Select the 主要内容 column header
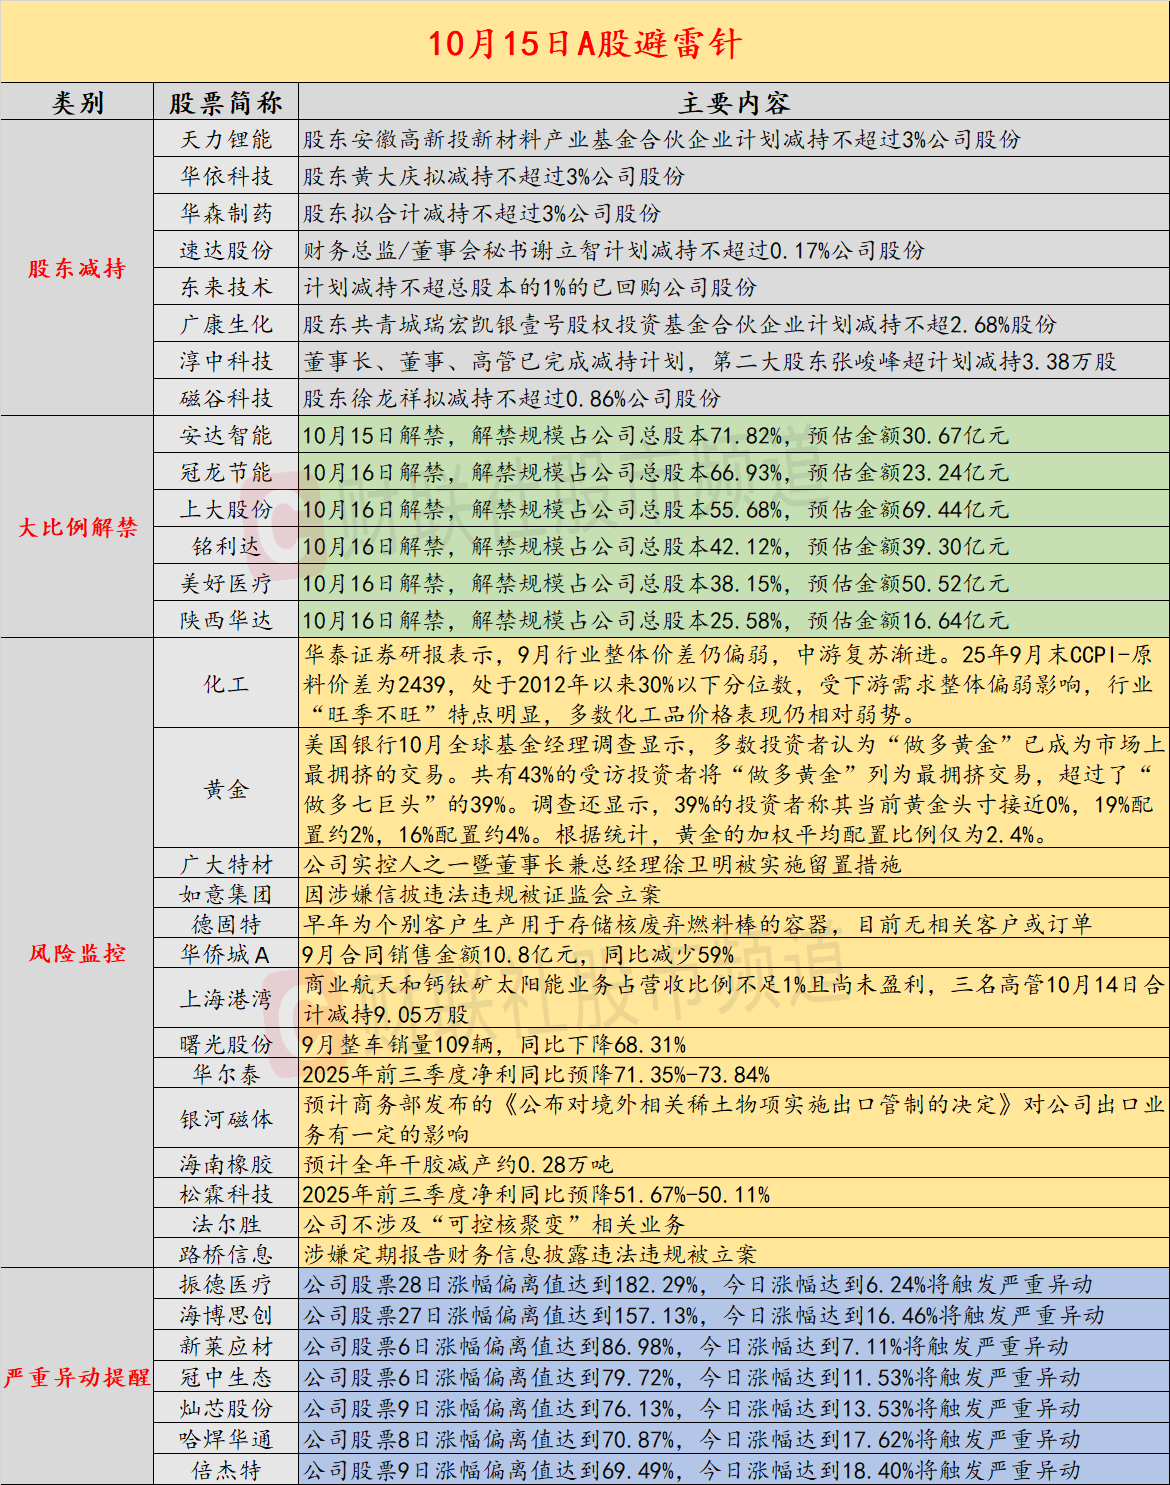Screen dimensions: 1170x1485 point(734,102)
